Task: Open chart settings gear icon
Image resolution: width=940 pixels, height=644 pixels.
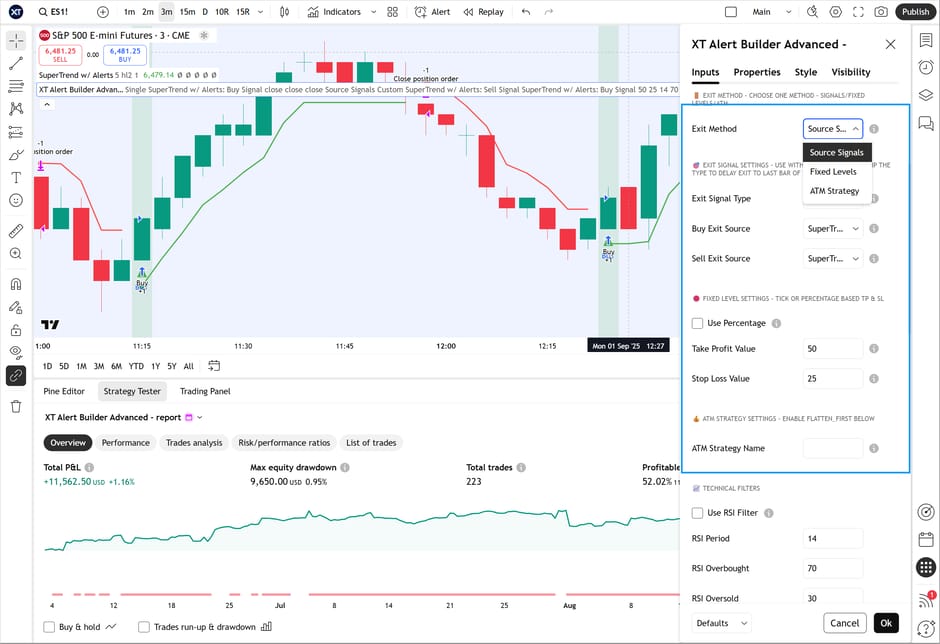Action: coord(836,12)
